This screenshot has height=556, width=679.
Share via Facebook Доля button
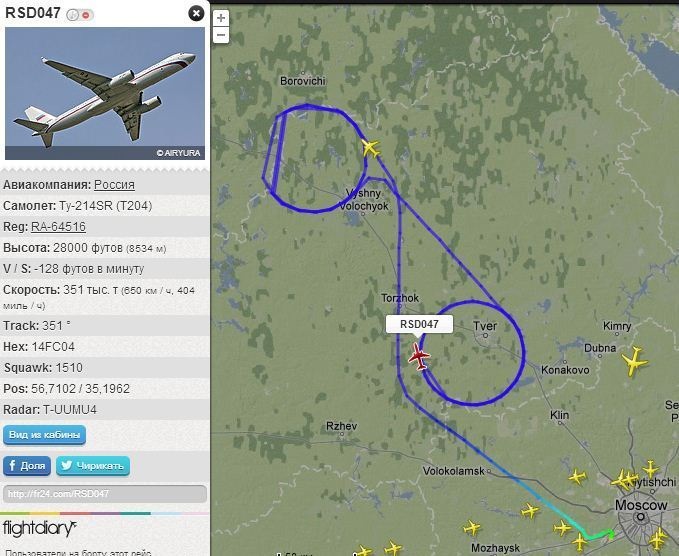(x=27, y=466)
